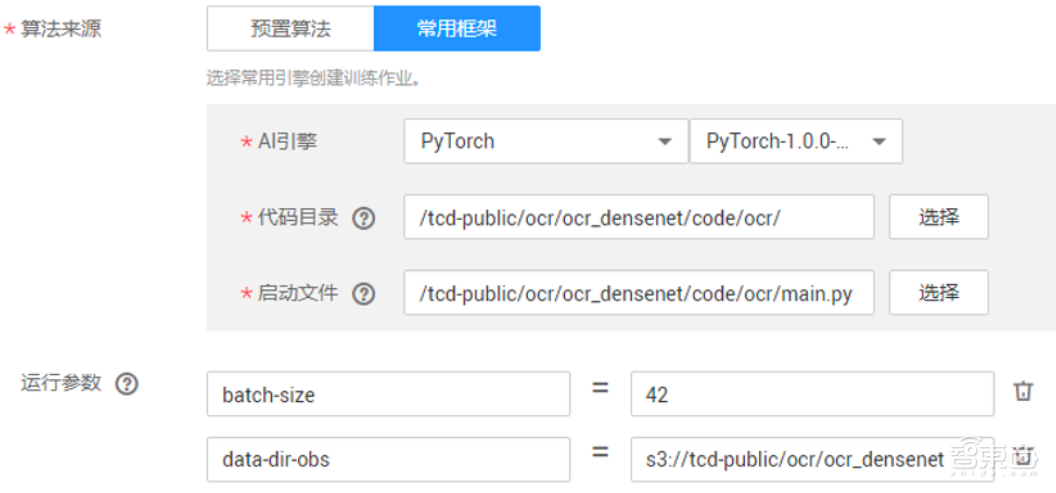The width and height of the screenshot is (1056, 493).
Task: Click the main.py startup file field
Action: tap(638, 293)
